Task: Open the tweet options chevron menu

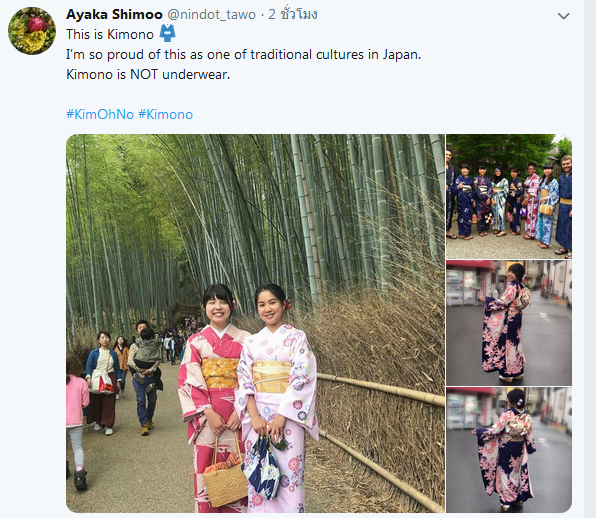Action: tap(563, 16)
